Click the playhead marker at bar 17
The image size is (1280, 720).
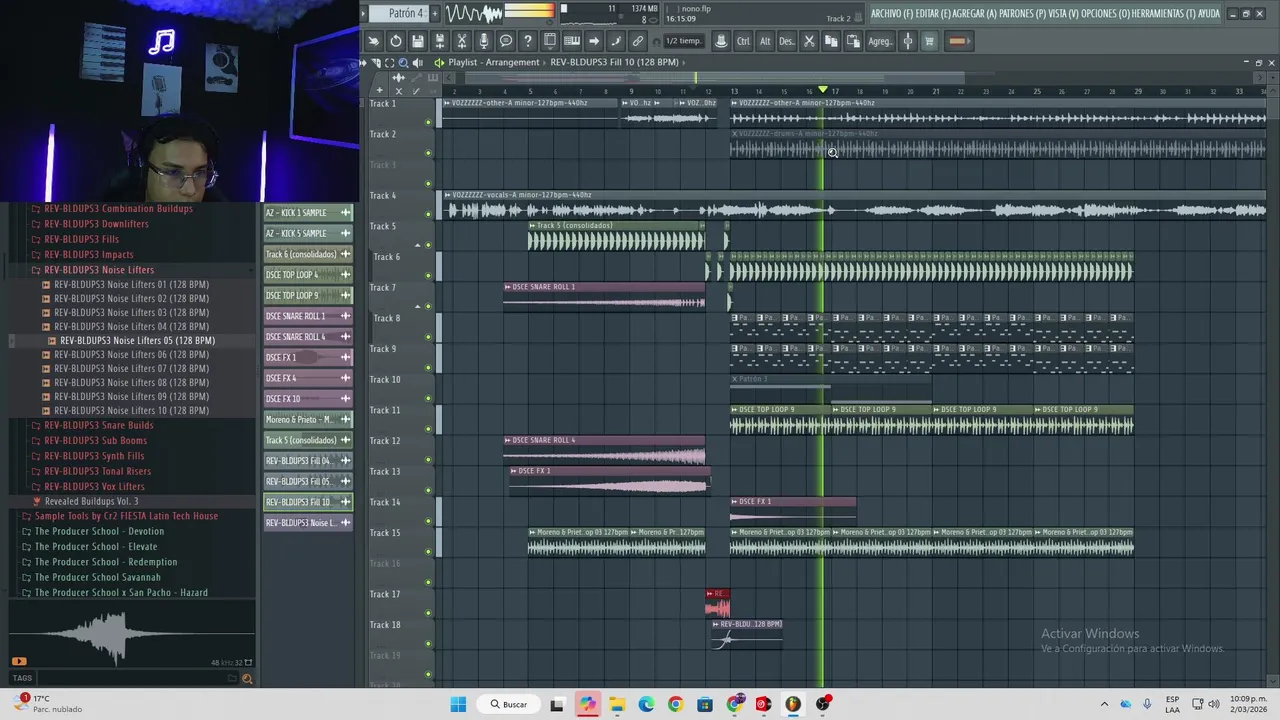tap(823, 90)
